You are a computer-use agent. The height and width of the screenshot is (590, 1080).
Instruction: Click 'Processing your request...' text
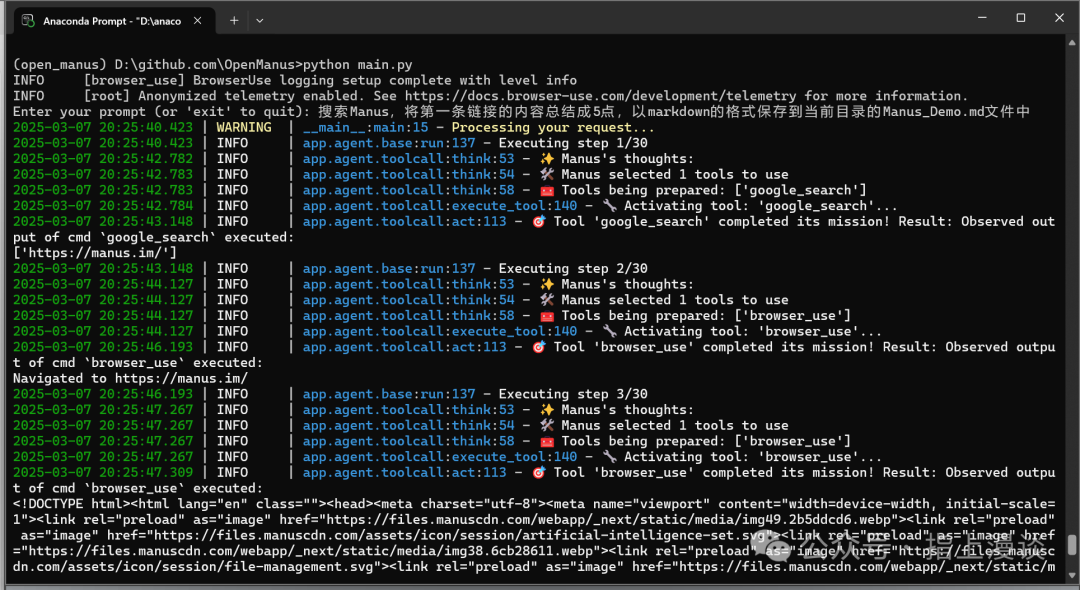tap(553, 127)
